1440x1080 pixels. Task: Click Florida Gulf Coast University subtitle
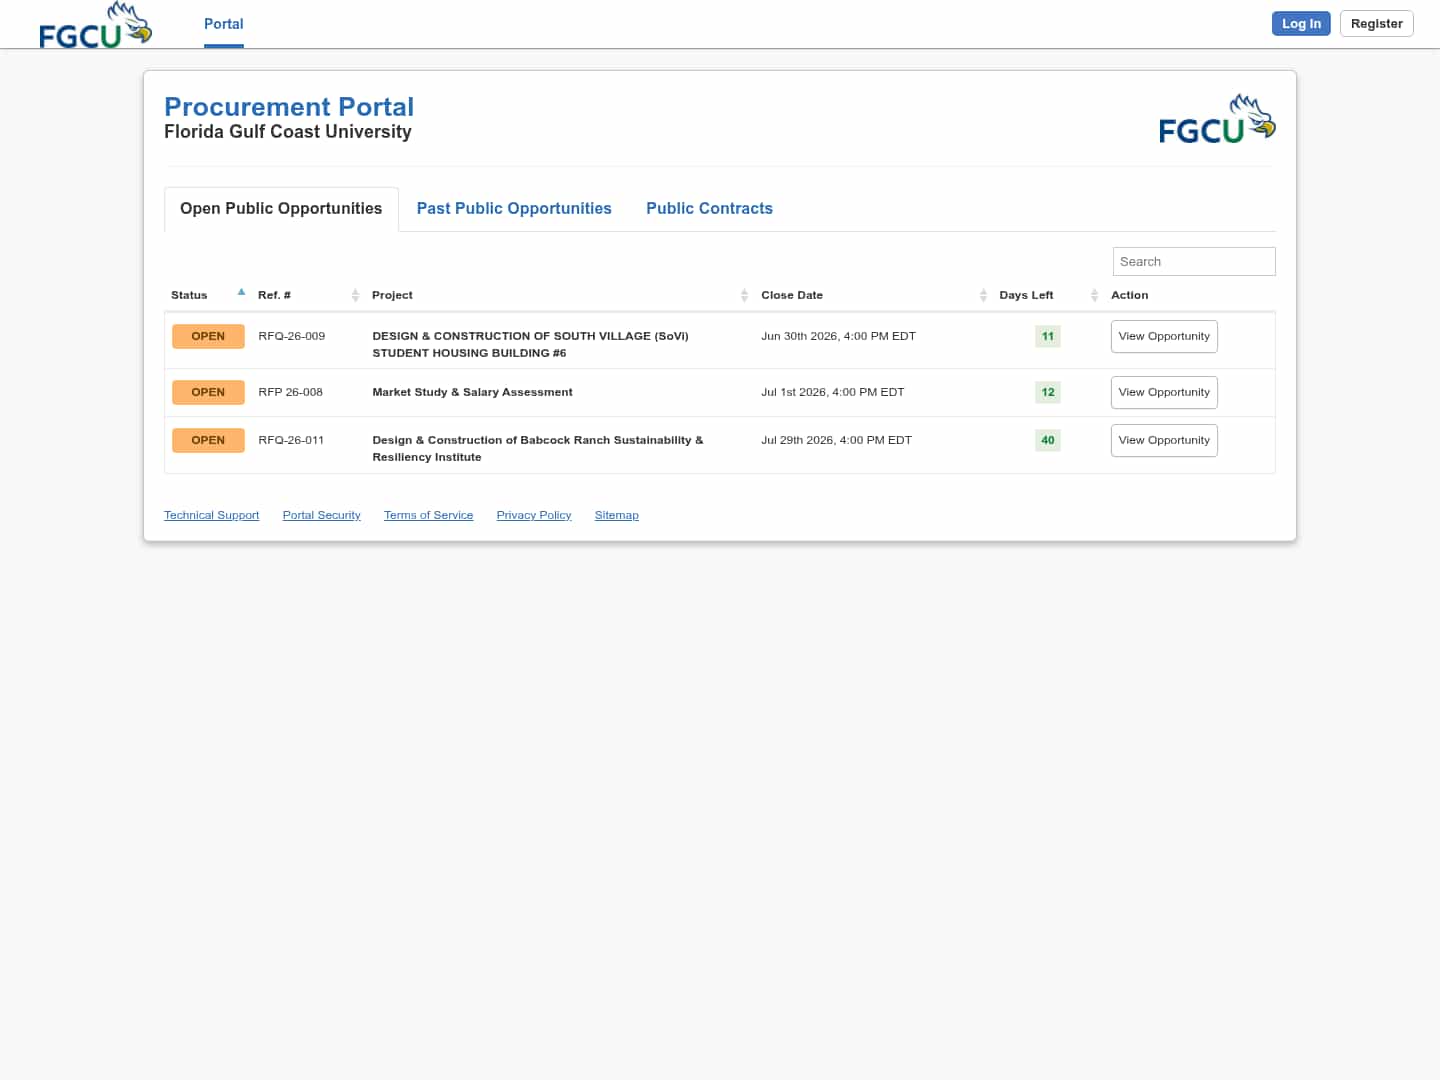(x=288, y=132)
